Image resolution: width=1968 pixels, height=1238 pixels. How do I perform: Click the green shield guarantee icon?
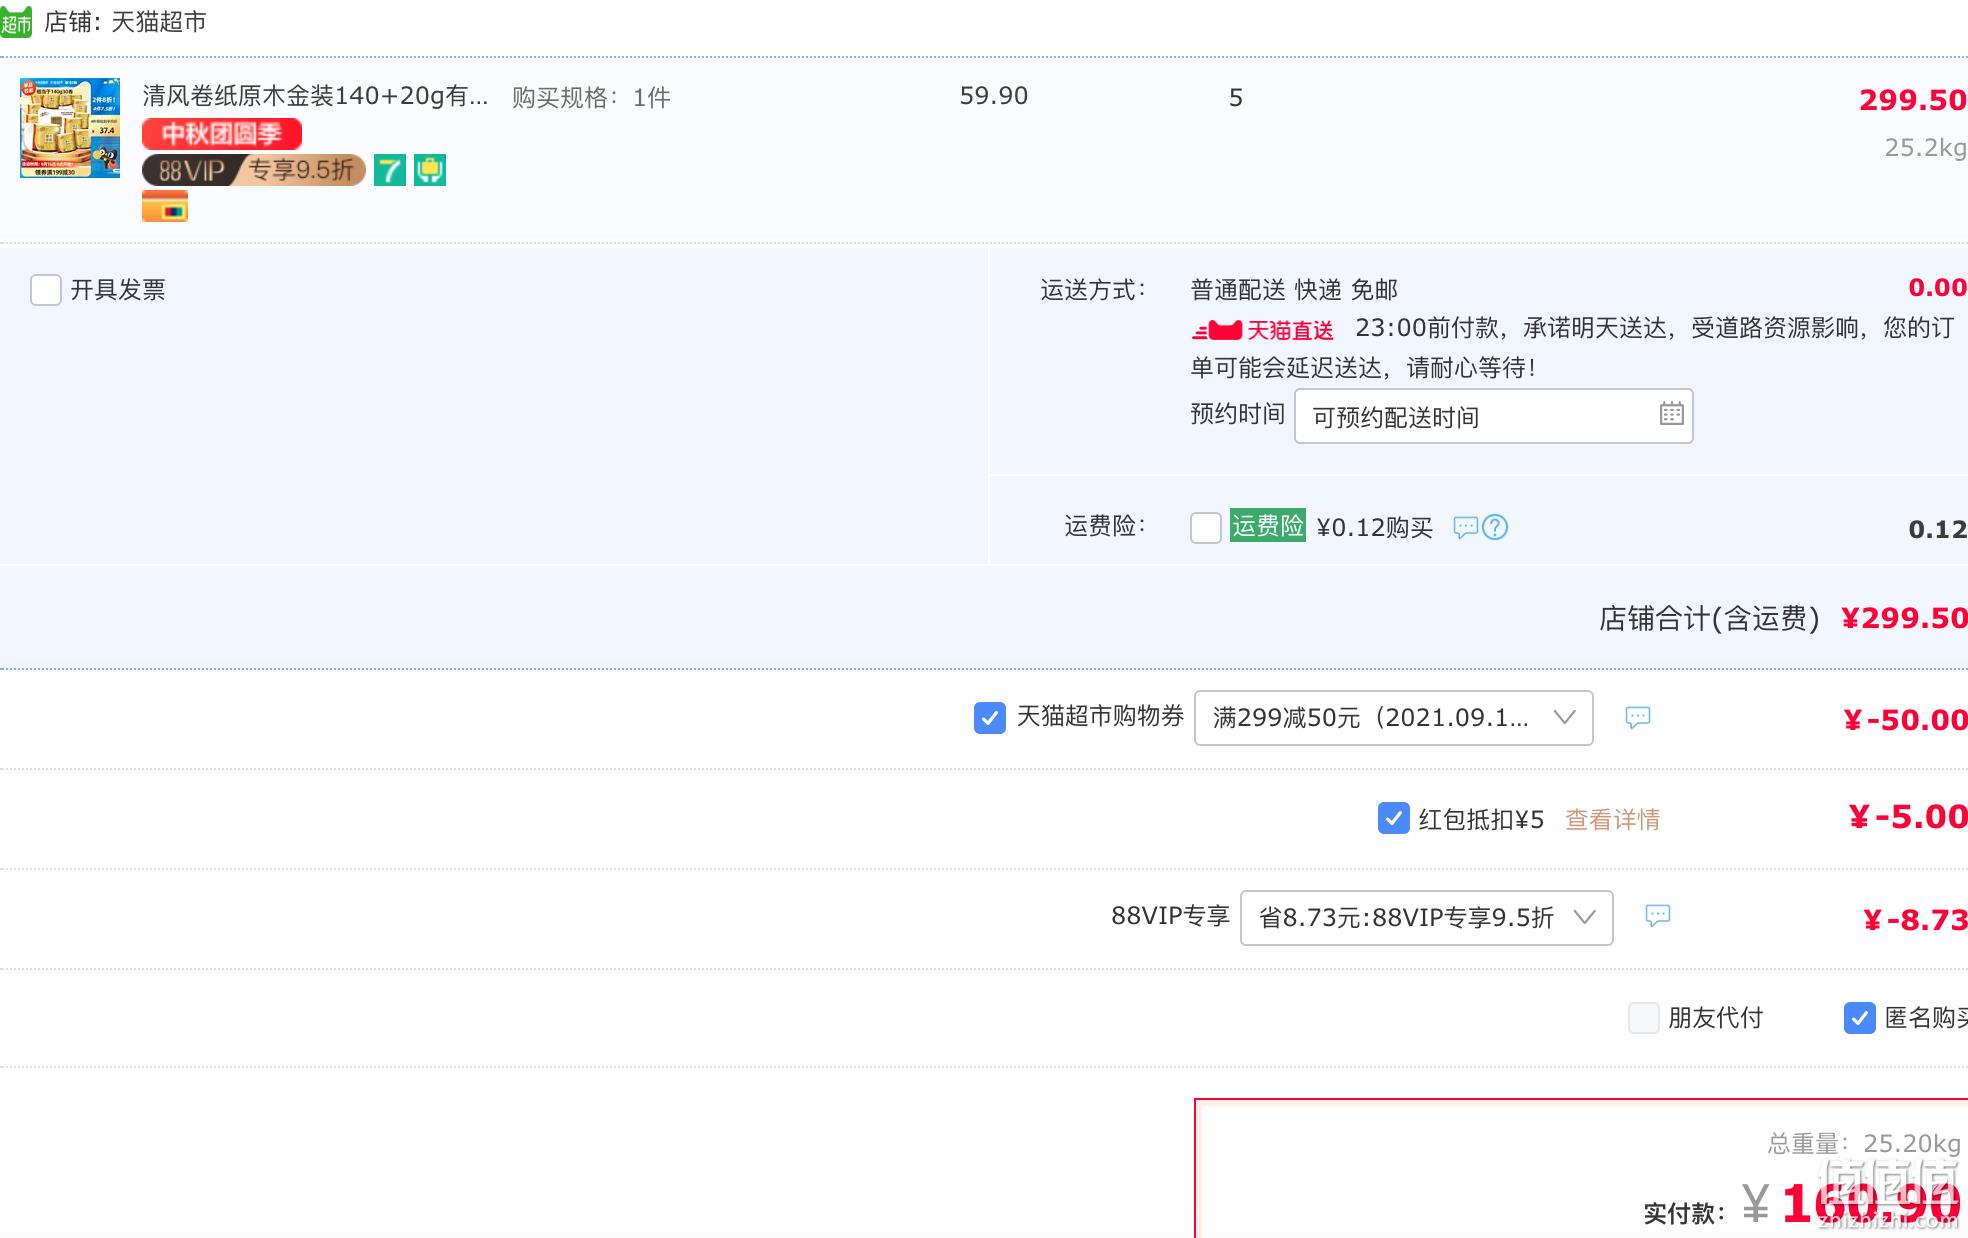(430, 170)
